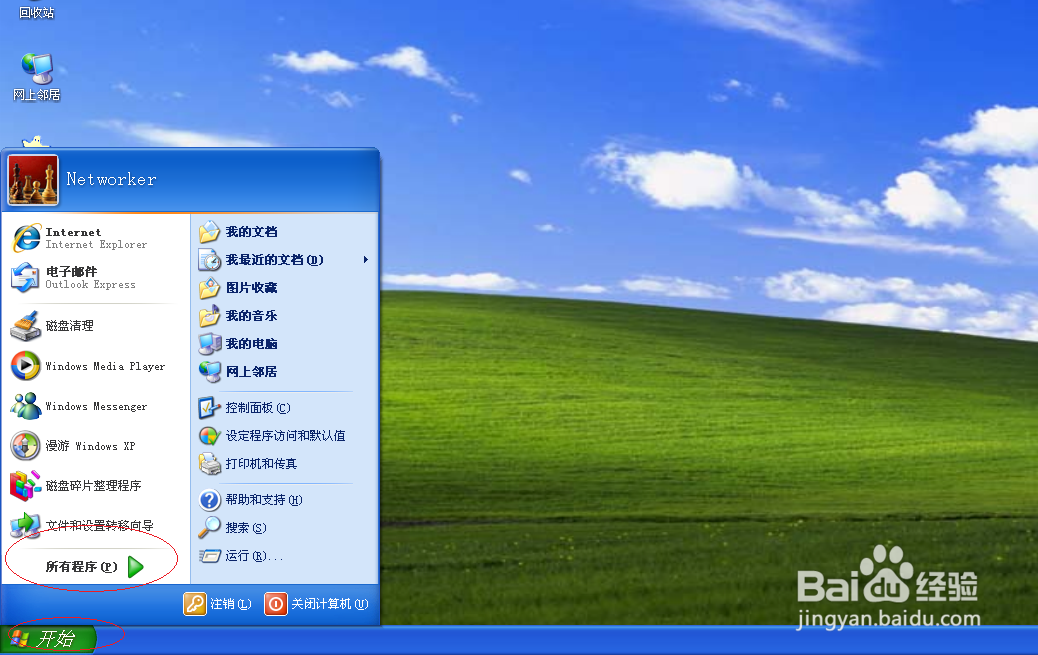Screen dimensions: 1038x655
Task: Open Windows Messenger icon
Action: coord(25,406)
